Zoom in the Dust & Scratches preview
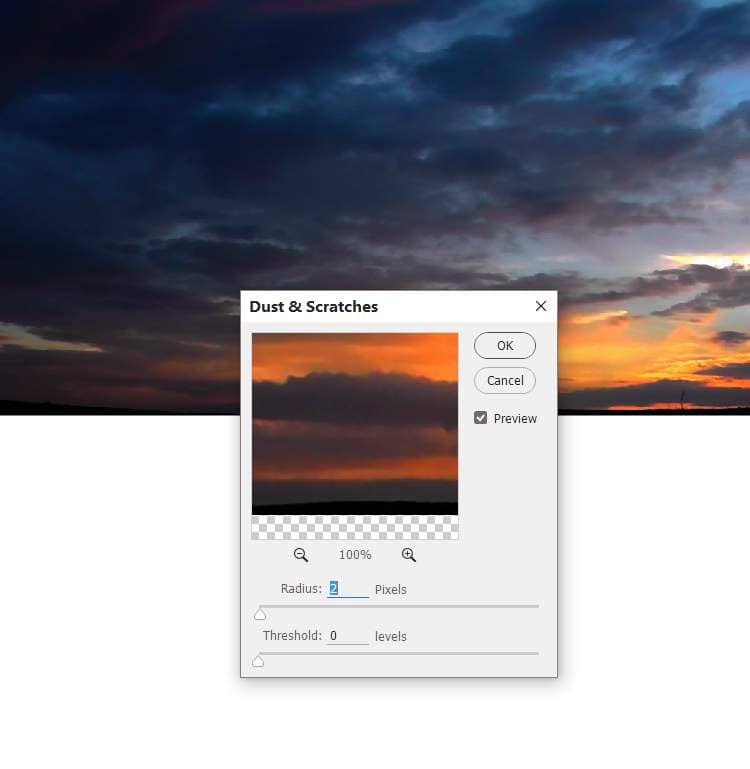The width and height of the screenshot is (750, 769). [409, 555]
